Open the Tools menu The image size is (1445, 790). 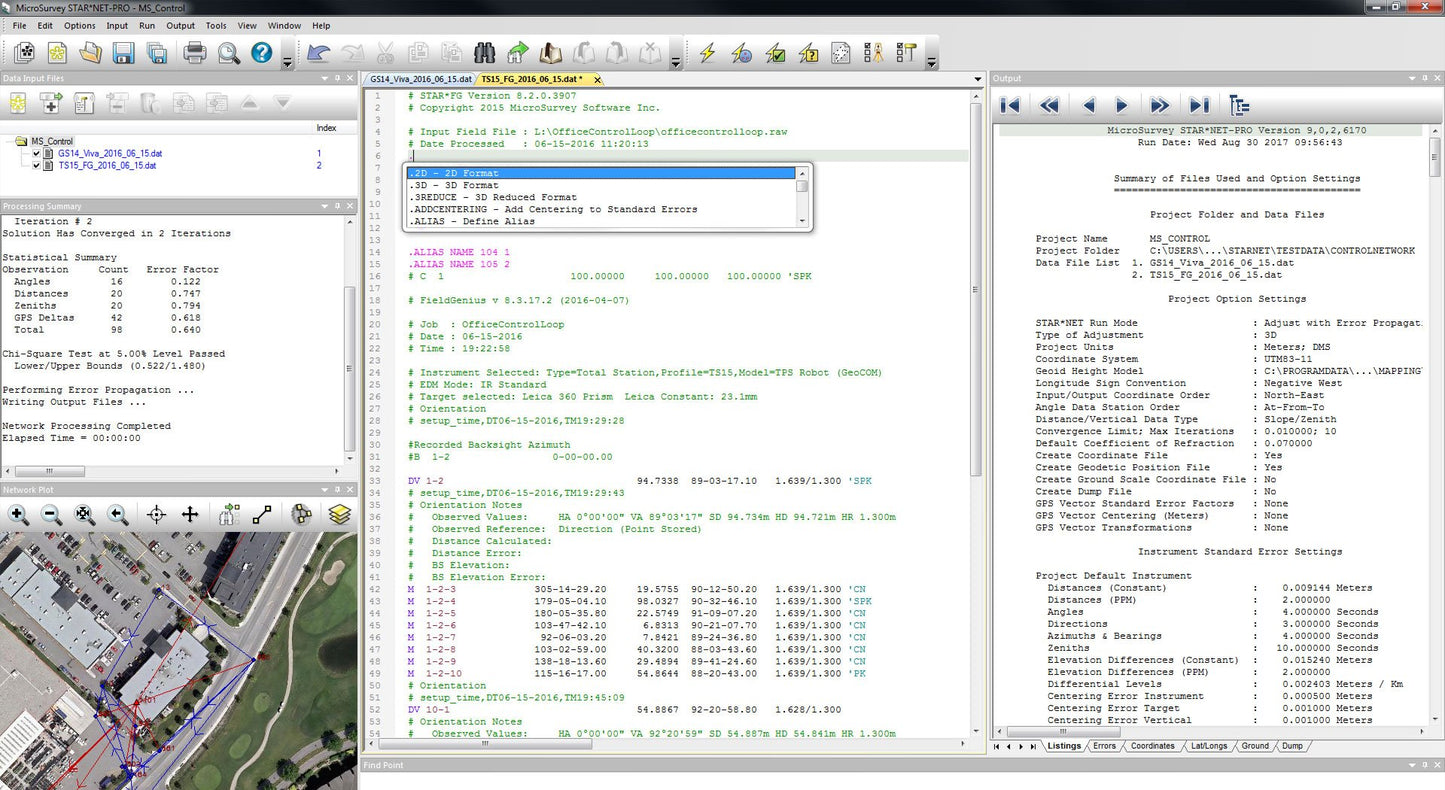(216, 25)
